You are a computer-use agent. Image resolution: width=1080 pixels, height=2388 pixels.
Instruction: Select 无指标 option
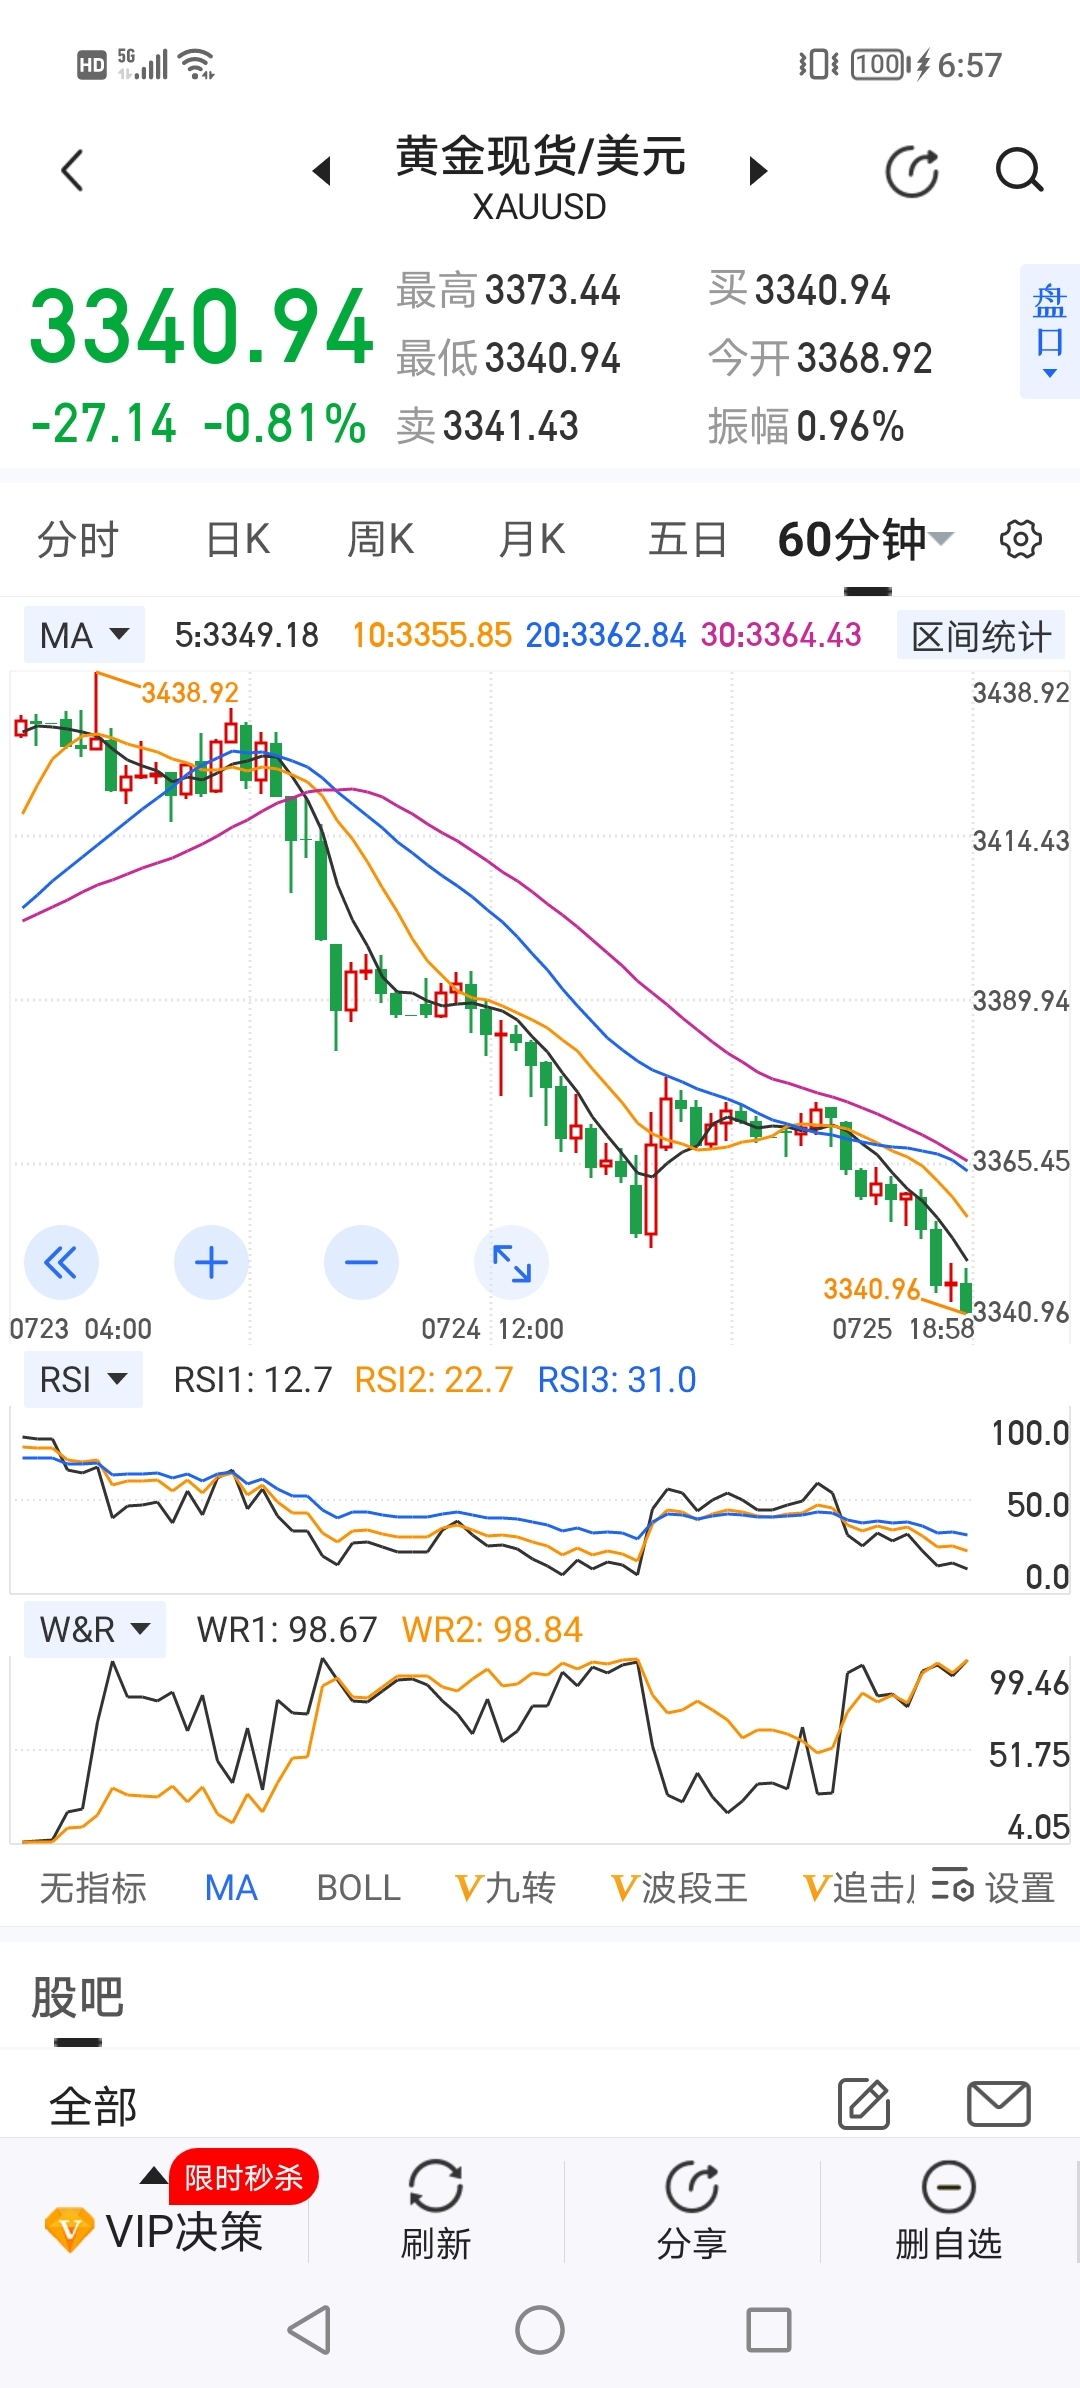(93, 1888)
